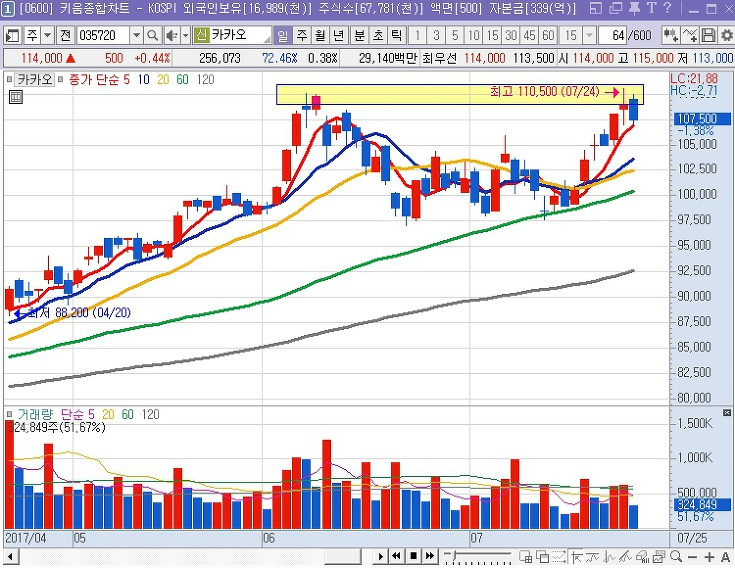
Task: Click the chart compare icon next to 64/600
Action: pos(670,35)
